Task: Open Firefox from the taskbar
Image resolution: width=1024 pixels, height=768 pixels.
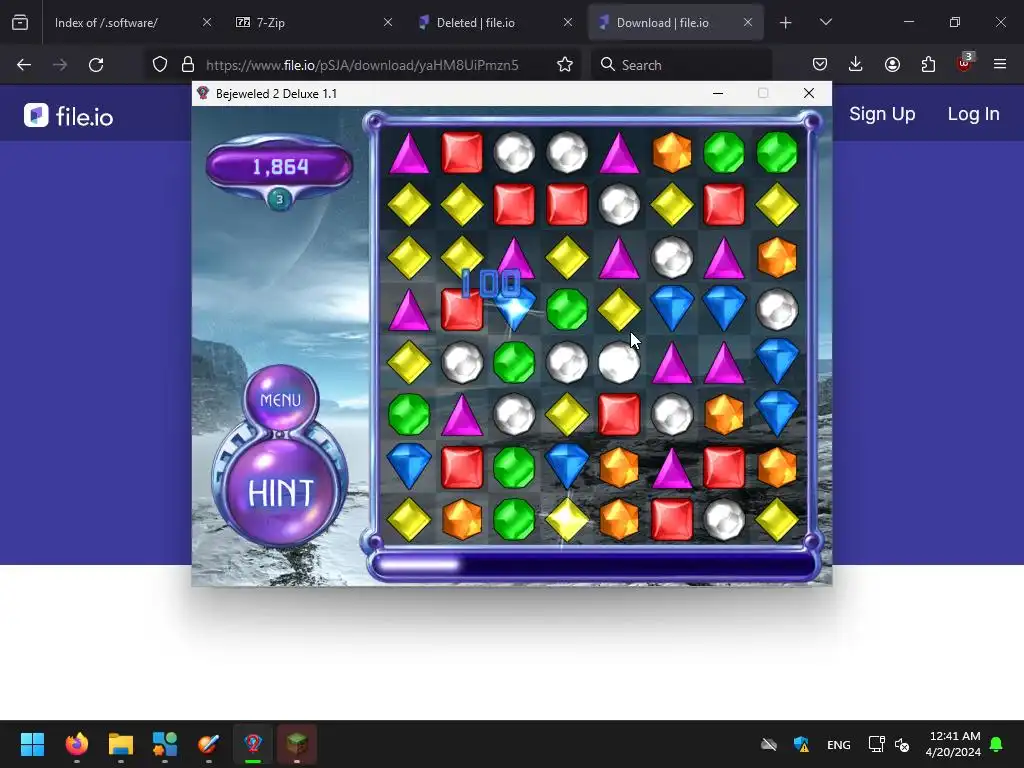Action: tap(76, 743)
